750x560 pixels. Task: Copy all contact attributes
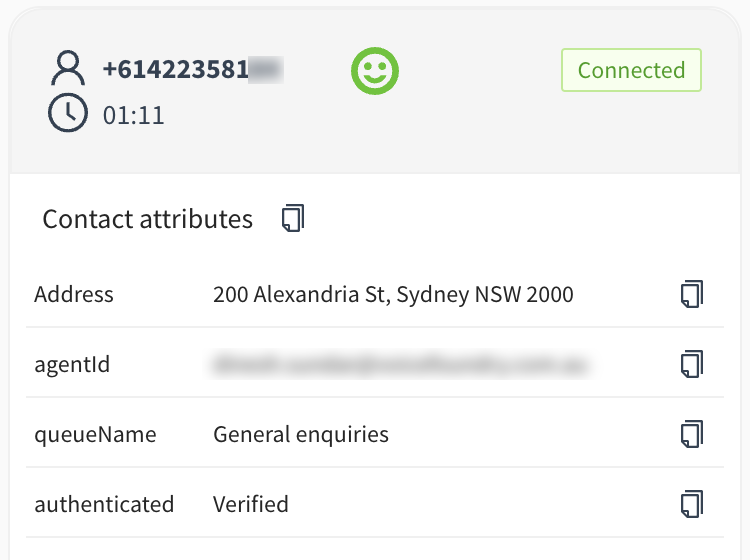click(x=293, y=219)
